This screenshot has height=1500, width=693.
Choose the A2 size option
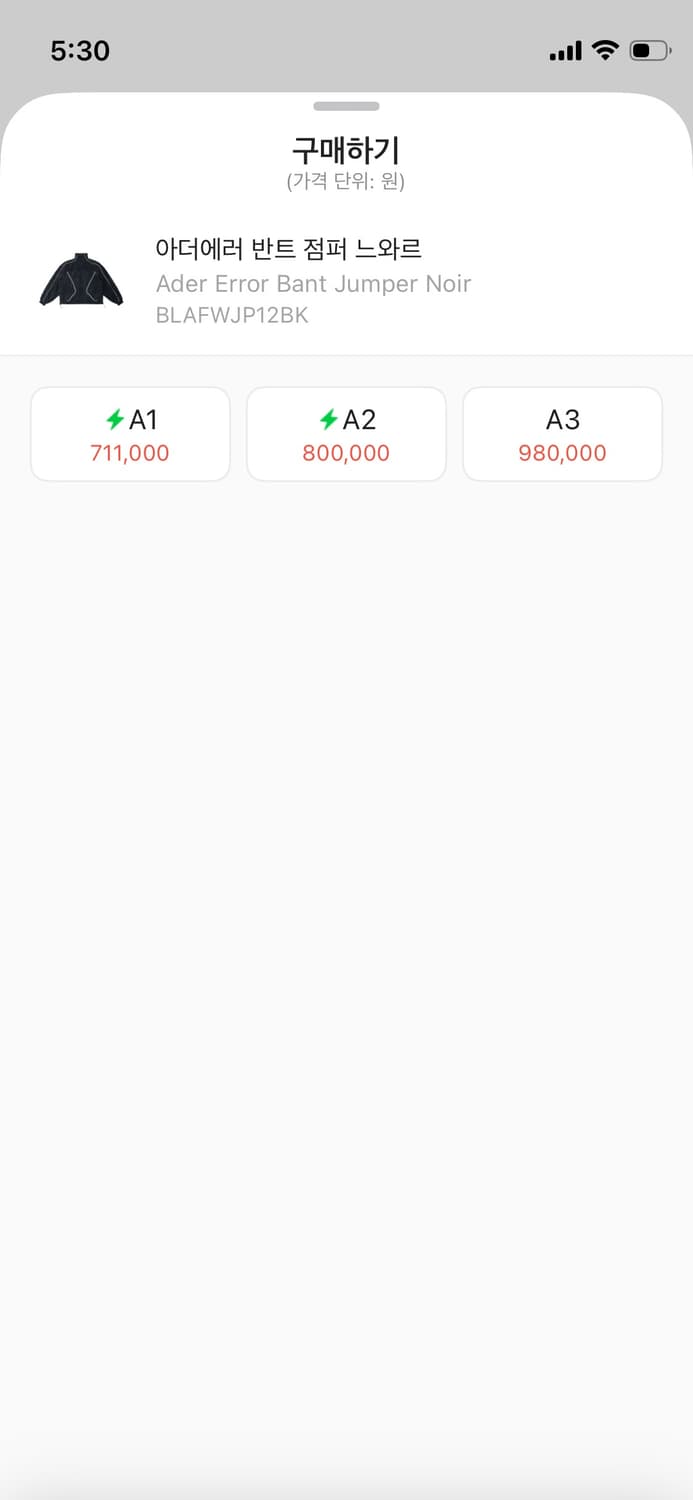click(346, 434)
